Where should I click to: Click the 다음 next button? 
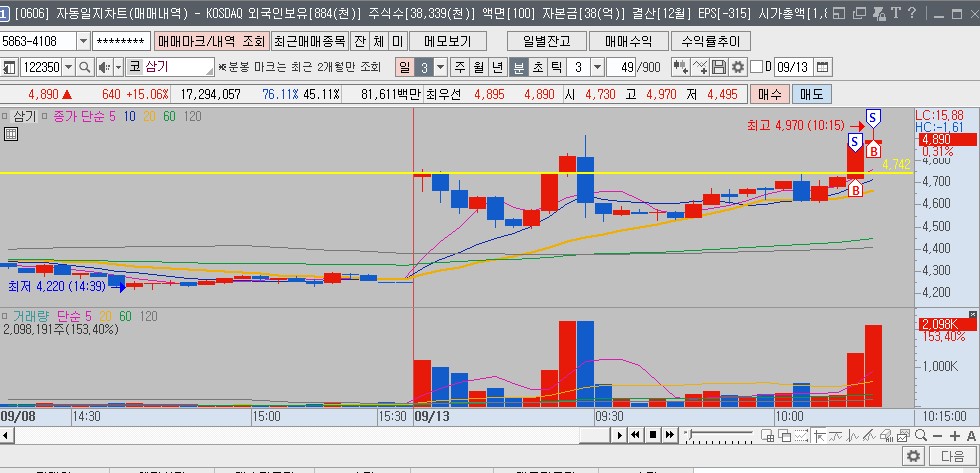953,457
